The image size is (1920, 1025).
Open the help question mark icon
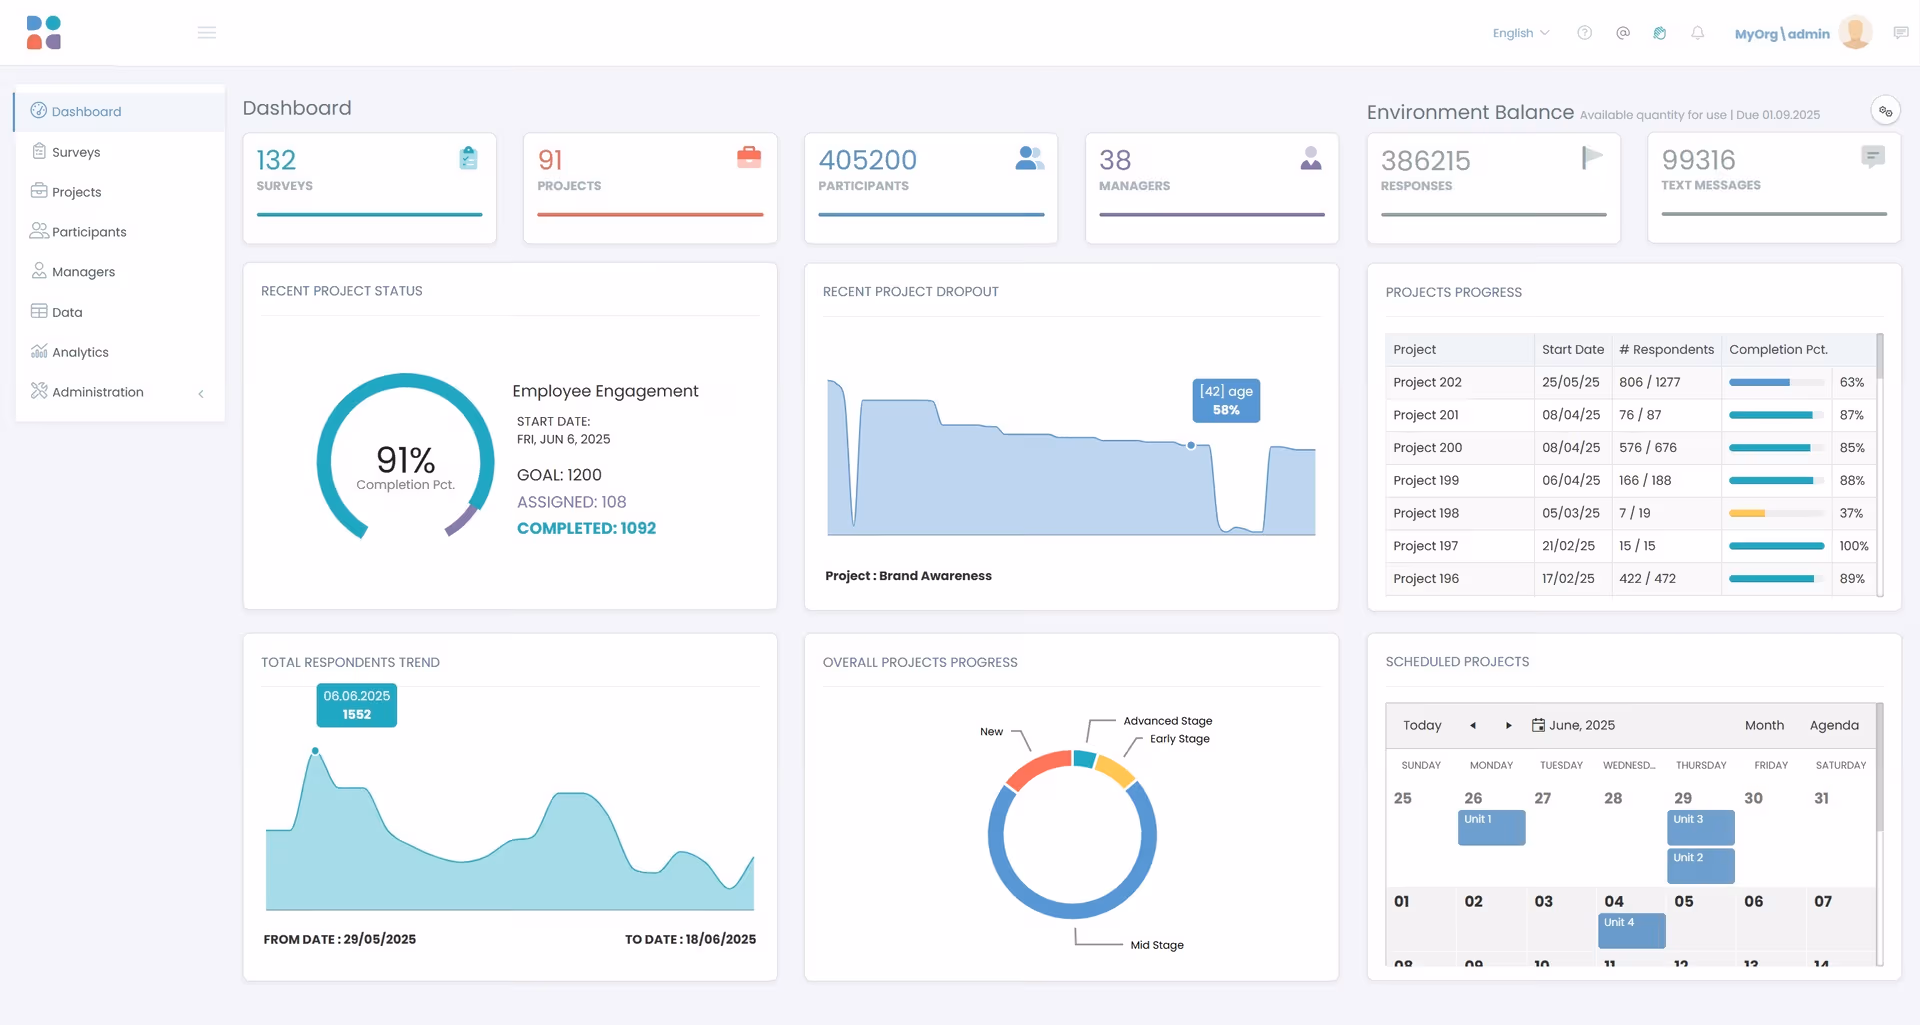coord(1584,33)
